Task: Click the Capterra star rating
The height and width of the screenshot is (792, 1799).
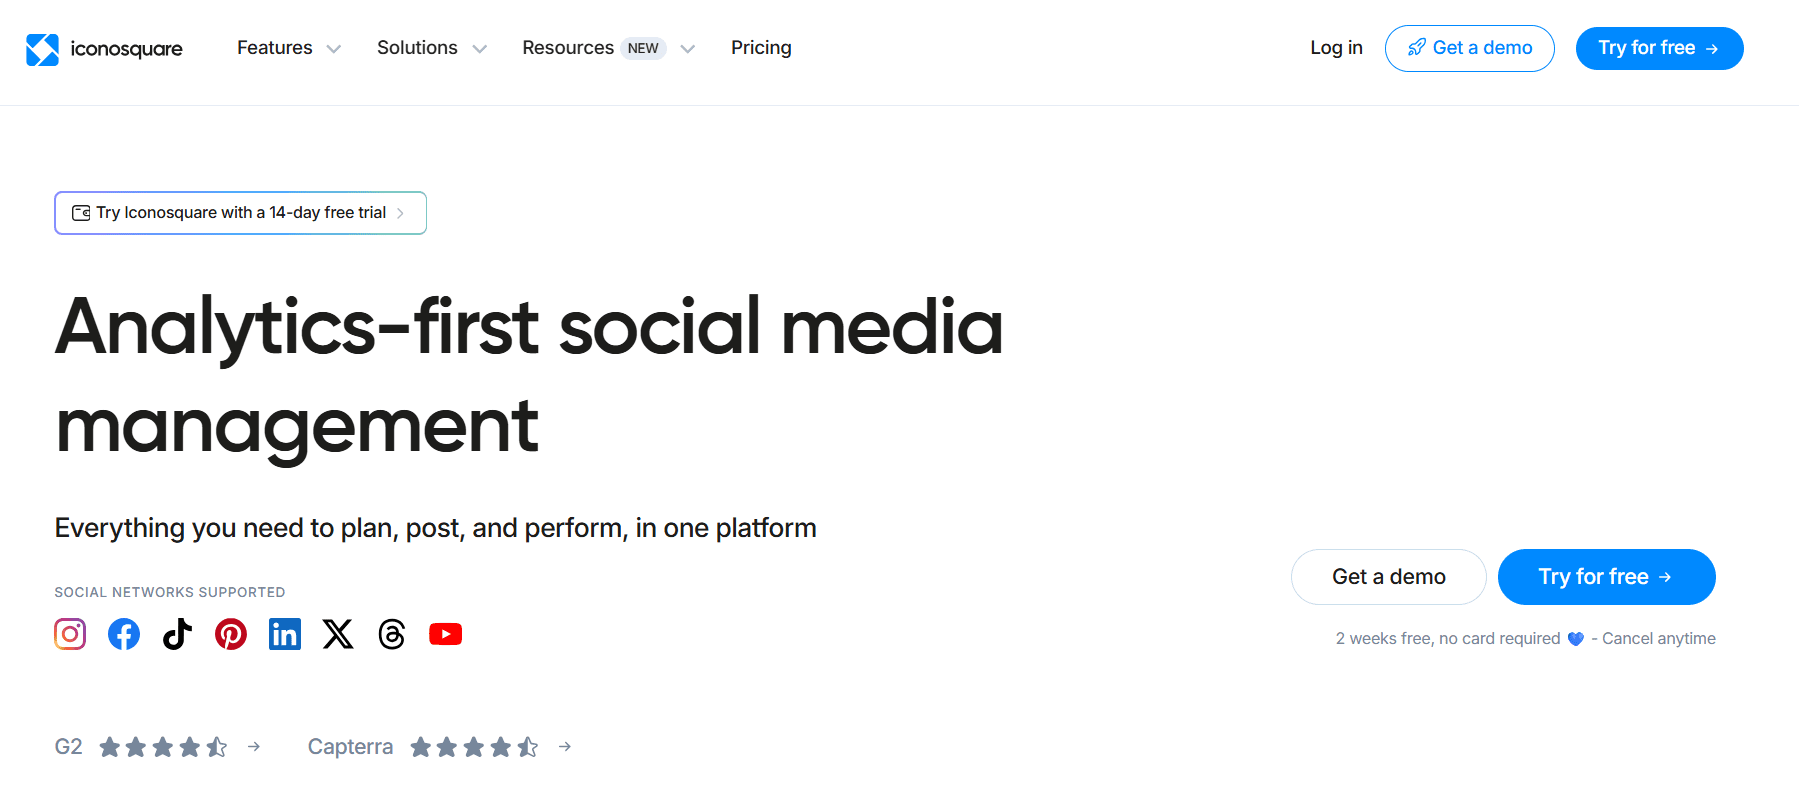Action: point(474,747)
